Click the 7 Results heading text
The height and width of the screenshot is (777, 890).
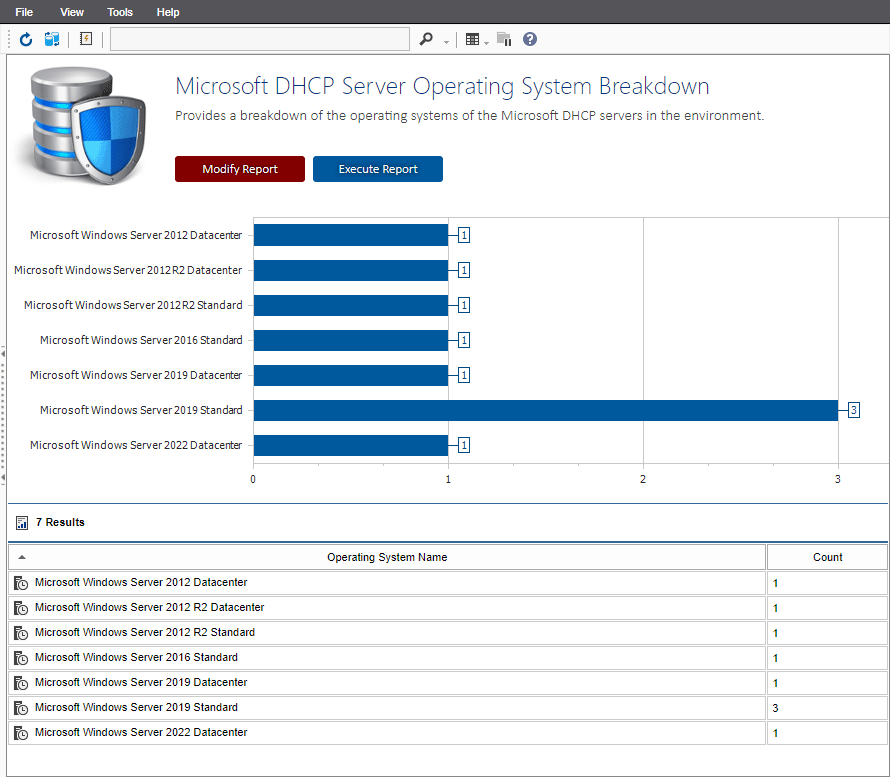[x=60, y=522]
